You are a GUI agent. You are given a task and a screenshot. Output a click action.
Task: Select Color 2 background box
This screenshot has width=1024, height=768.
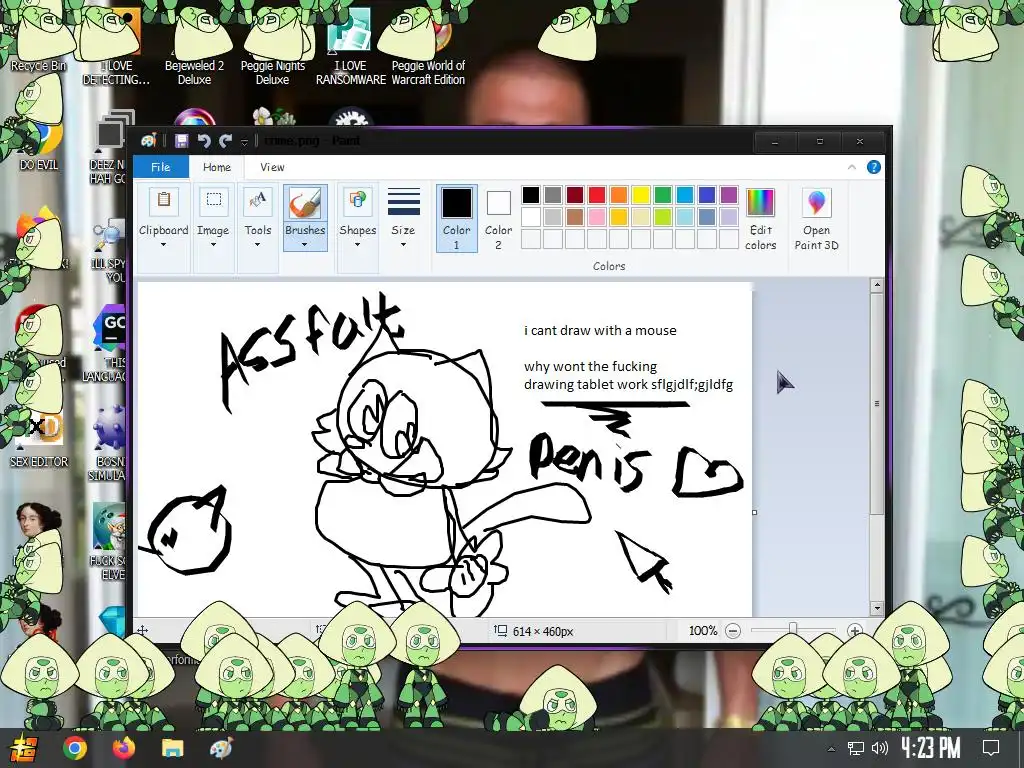(x=498, y=218)
